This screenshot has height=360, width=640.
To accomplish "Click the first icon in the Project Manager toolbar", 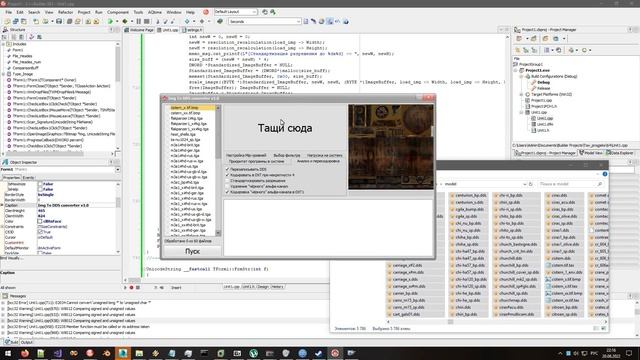I will (519, 39).
